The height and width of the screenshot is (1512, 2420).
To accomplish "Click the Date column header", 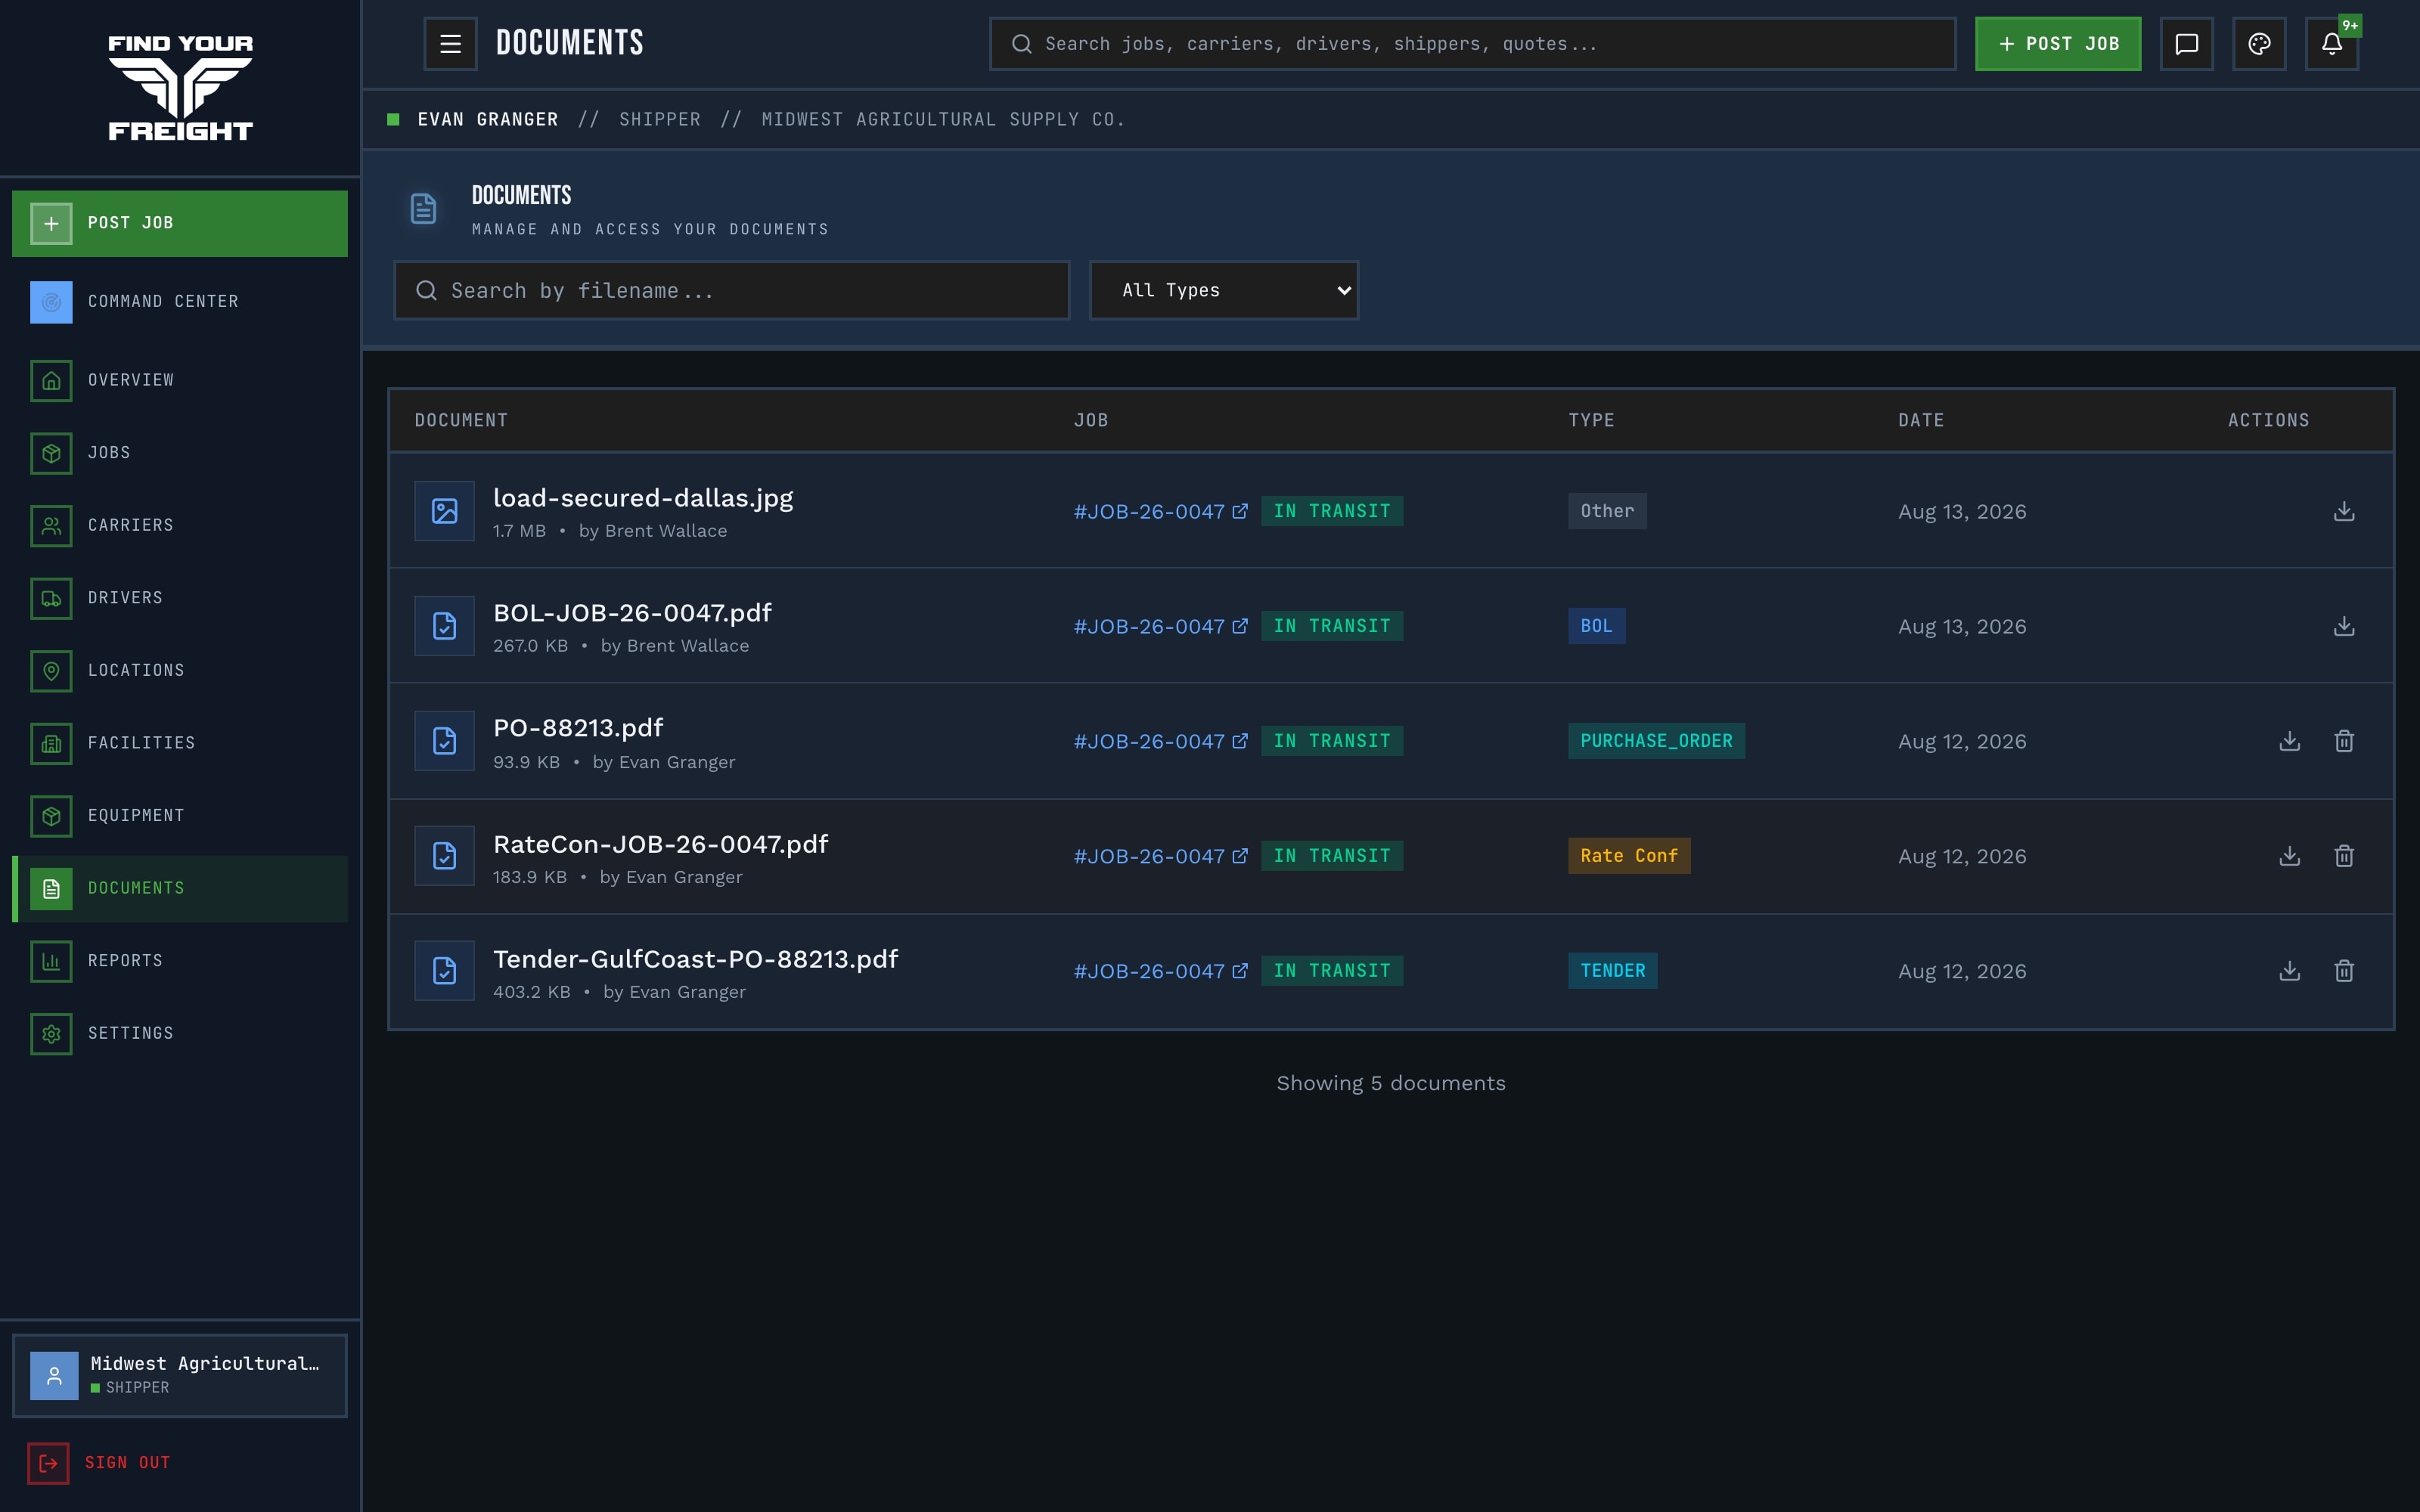I will click(1921, 420).
